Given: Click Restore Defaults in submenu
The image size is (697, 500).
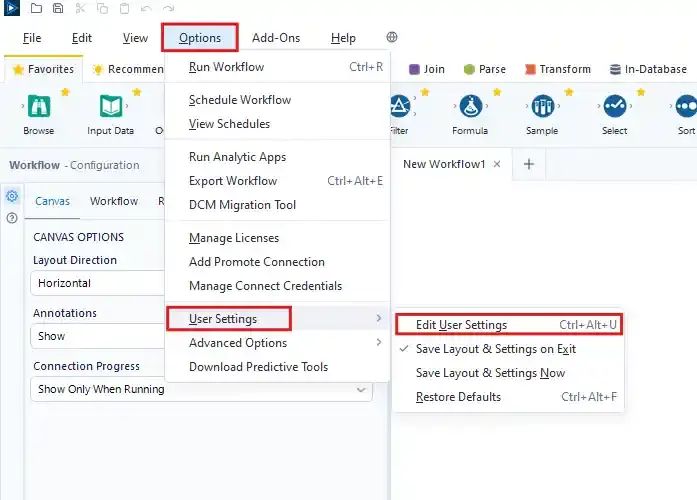Looking at the screenshot, I should pyautogui.click(x=458, y=397).
